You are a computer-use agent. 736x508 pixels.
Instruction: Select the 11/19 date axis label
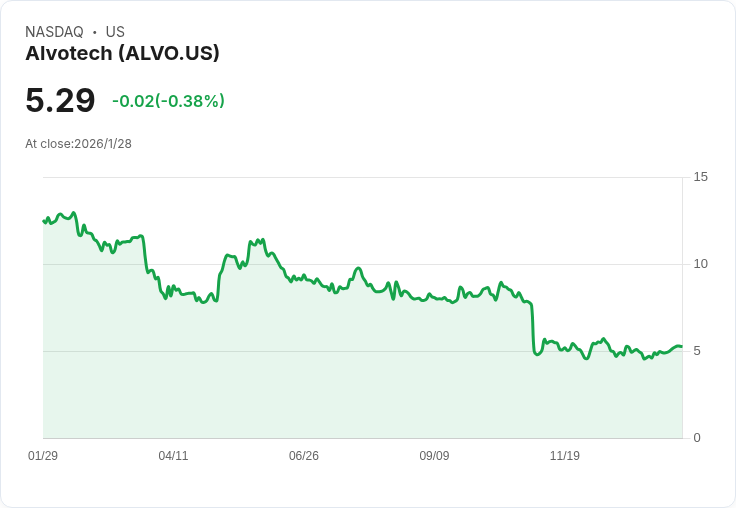click(565, 456)
